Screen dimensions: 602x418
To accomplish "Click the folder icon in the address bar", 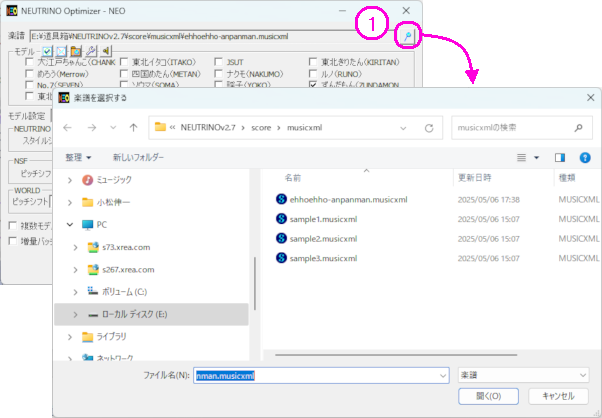I will pyautogui.click(x=160, y=127).
